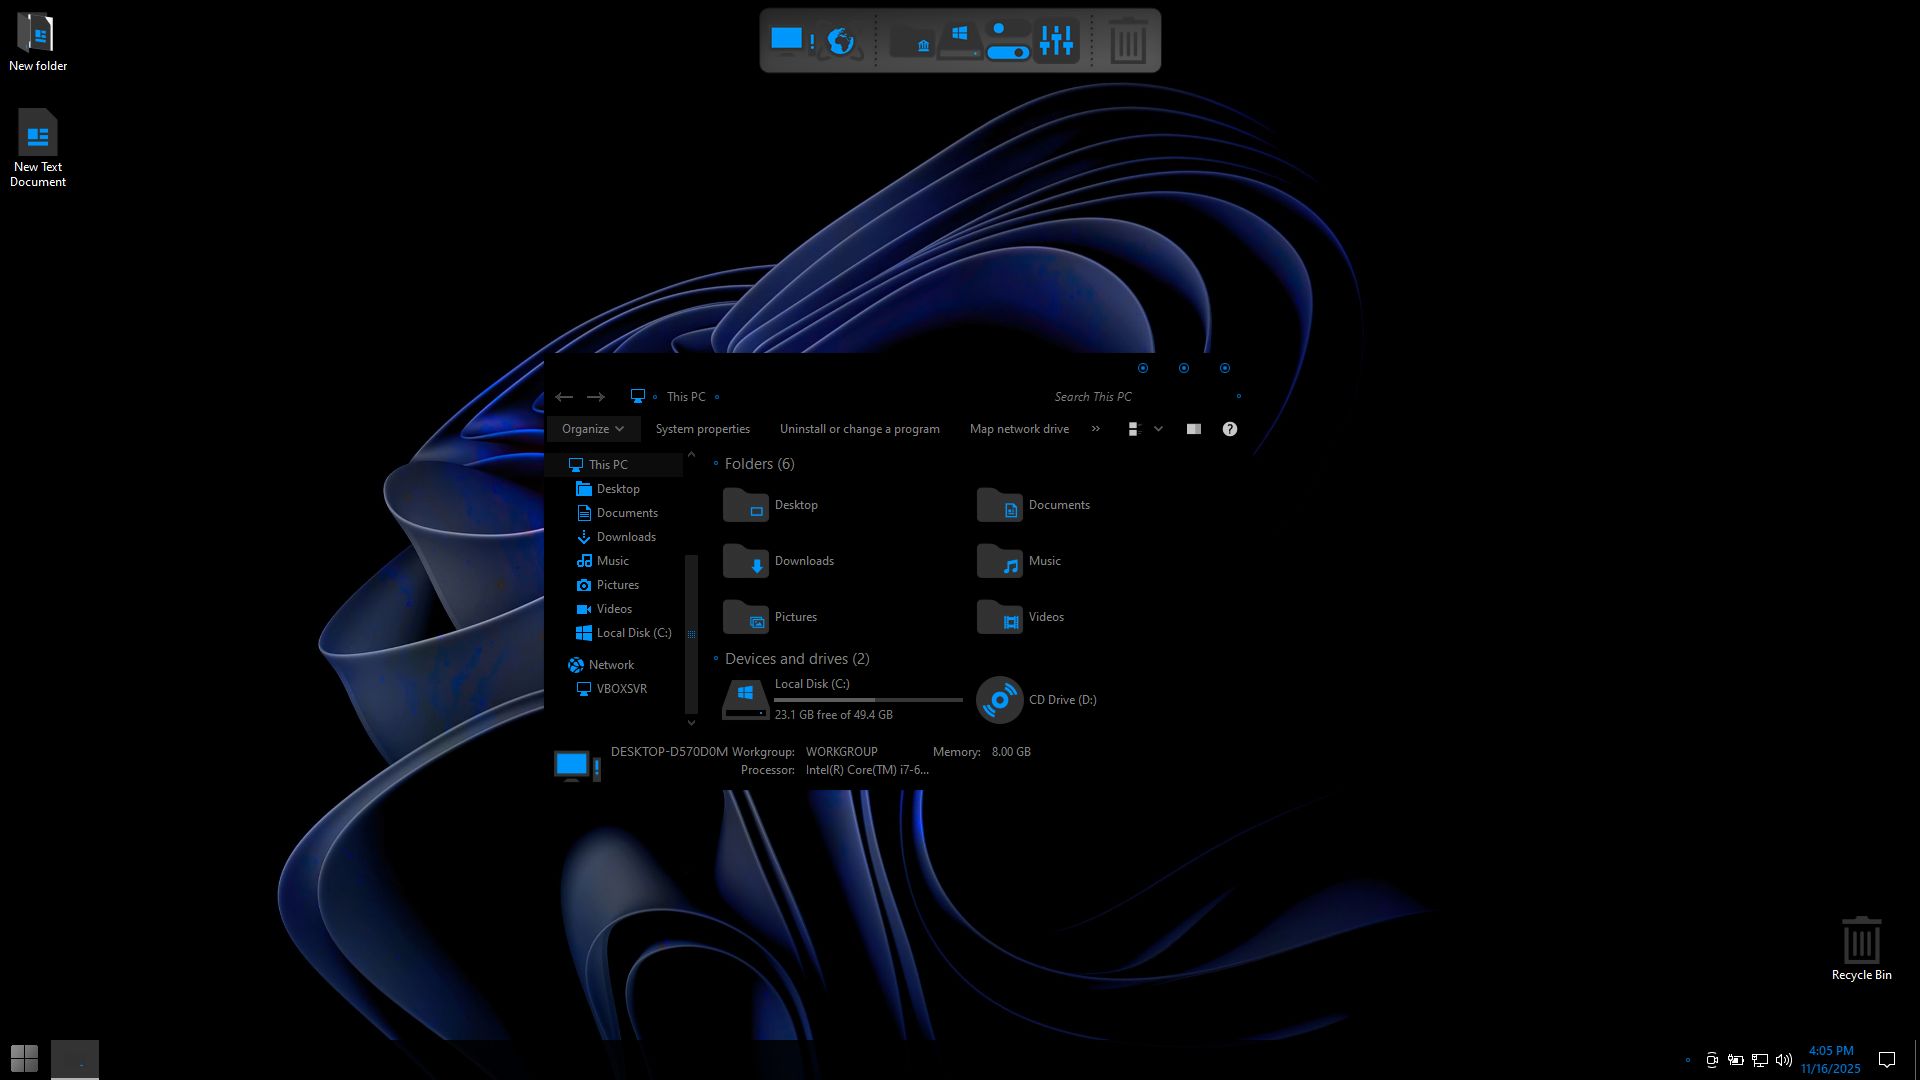Image resolution: width=1920 pixels, height=1080 pixels.
Task: Collapse the Folders (6) group
Action: [716, 464]
